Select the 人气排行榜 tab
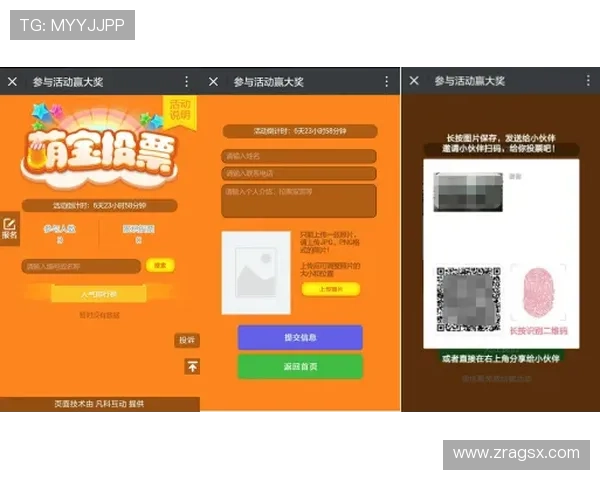This screenshot has width=600, height=480. tap(99, 294)
